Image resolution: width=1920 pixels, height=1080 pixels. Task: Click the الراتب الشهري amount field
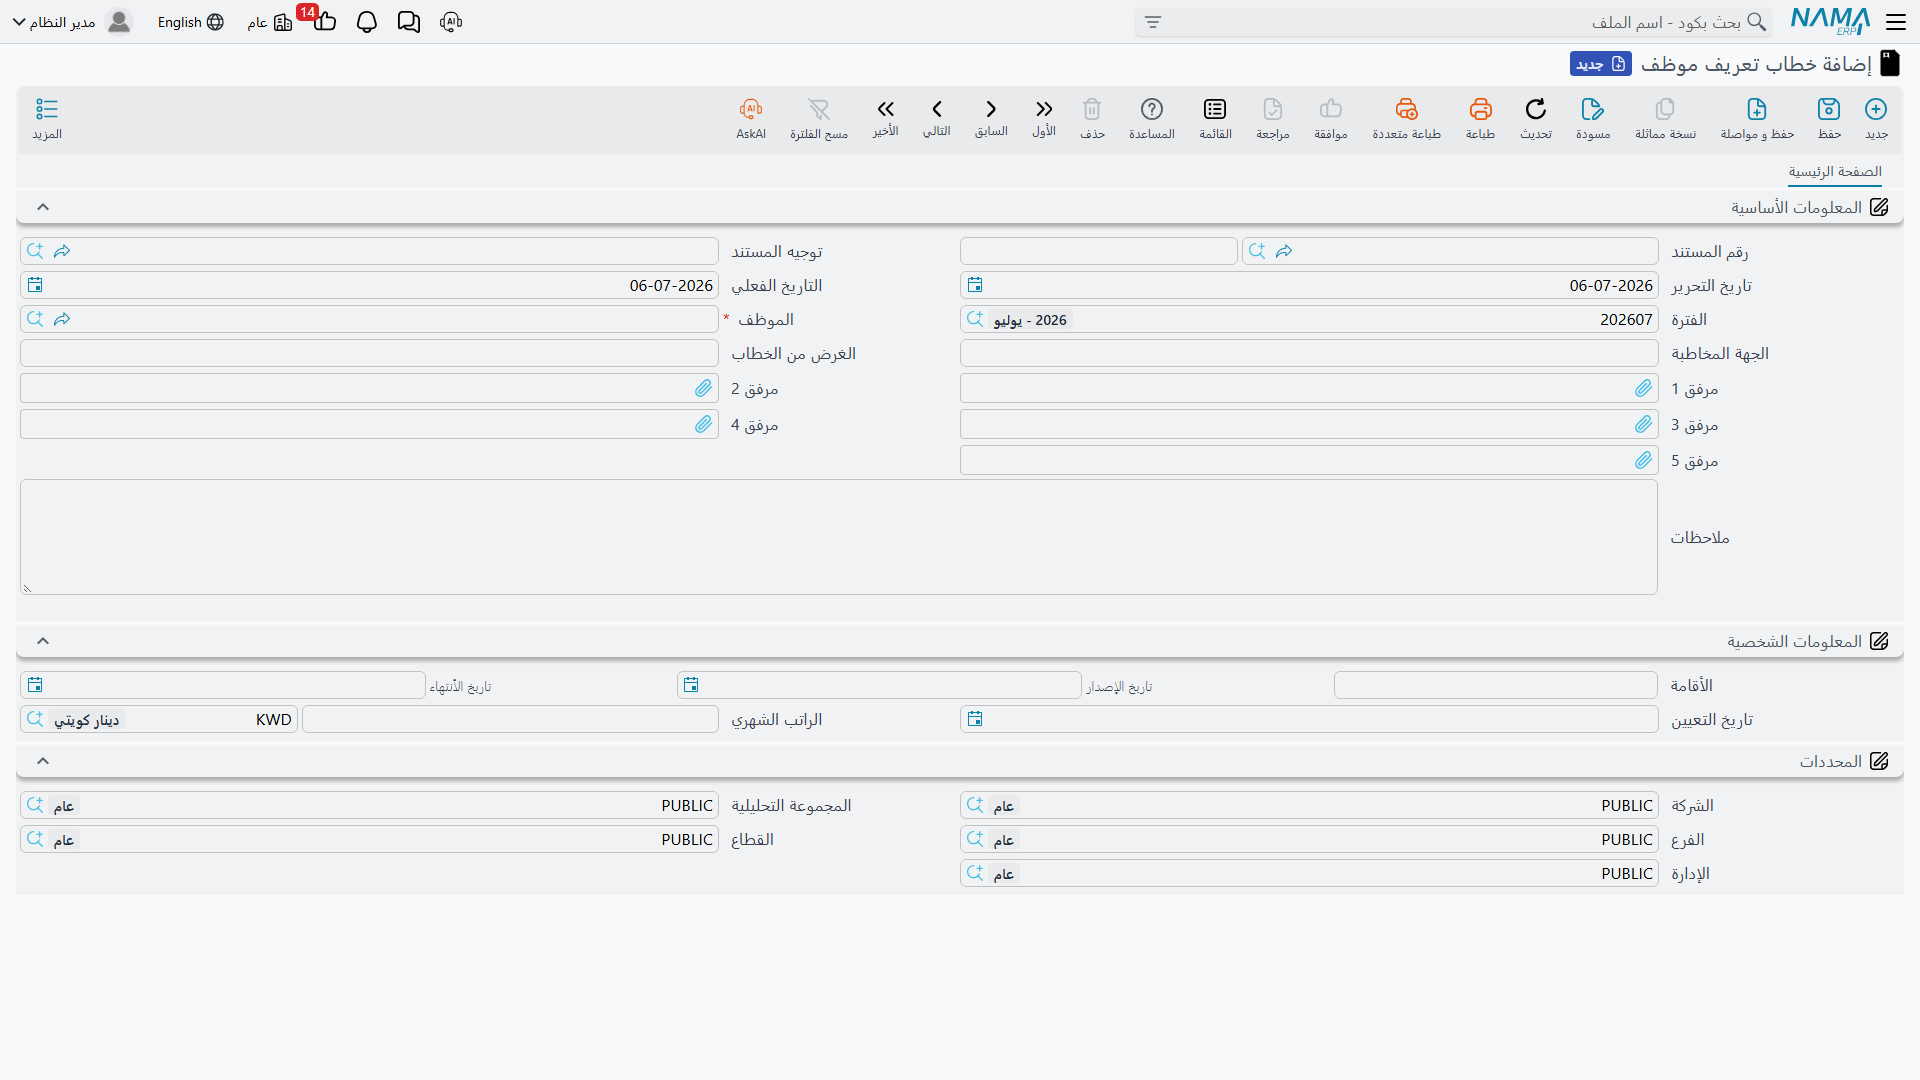point(510,719)
